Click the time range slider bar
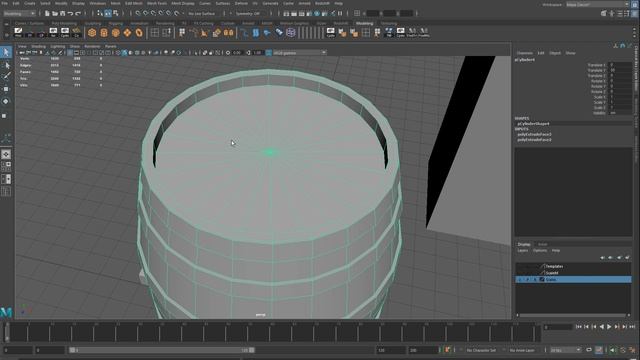This screenshot has width=640, height=360. coord(162,350)
